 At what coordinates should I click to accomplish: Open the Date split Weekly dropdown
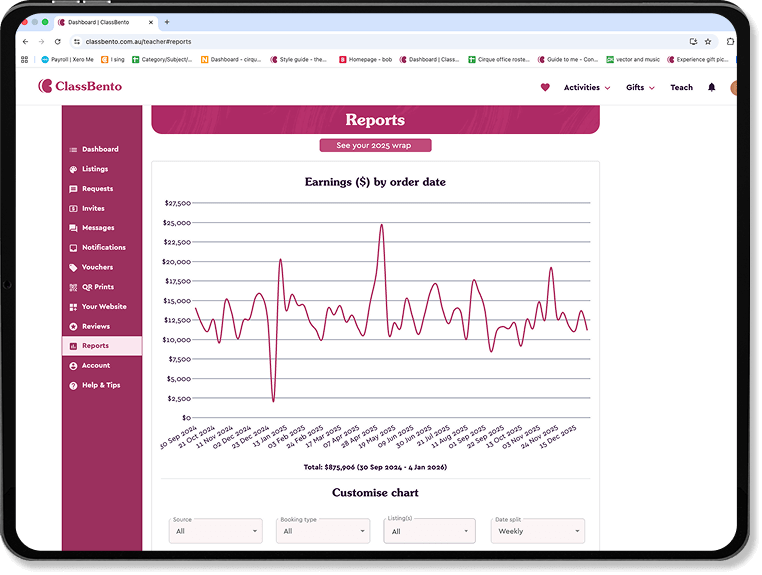[x=538, y=531]
